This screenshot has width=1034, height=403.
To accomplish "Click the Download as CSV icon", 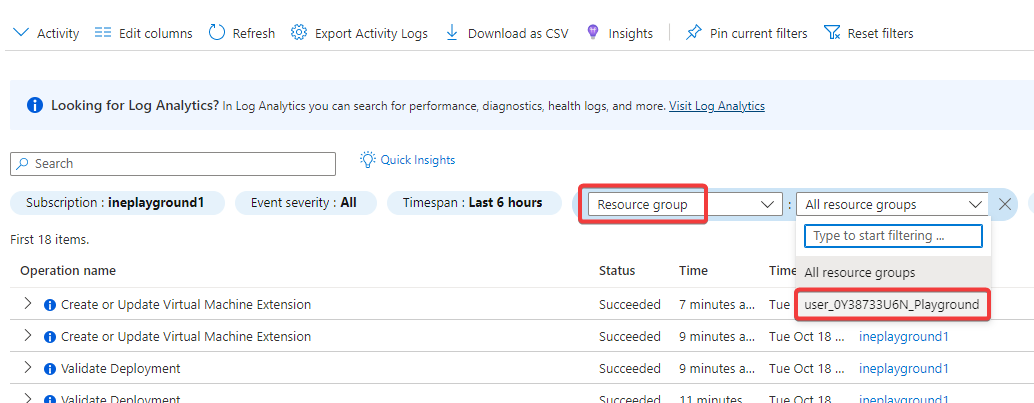I will click(452, 33).
